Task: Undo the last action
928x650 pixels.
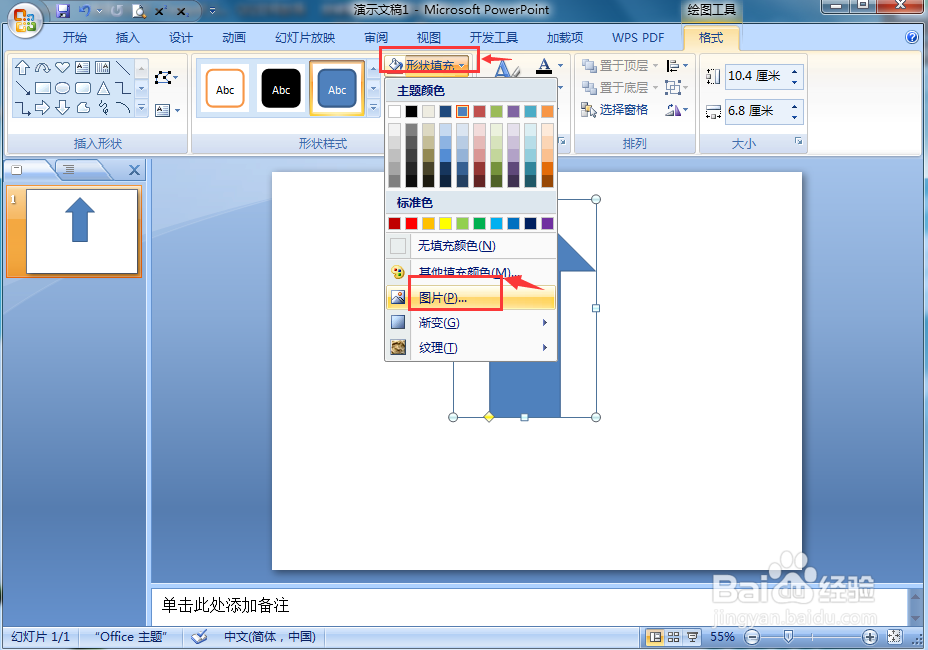Action: point(84,11)
